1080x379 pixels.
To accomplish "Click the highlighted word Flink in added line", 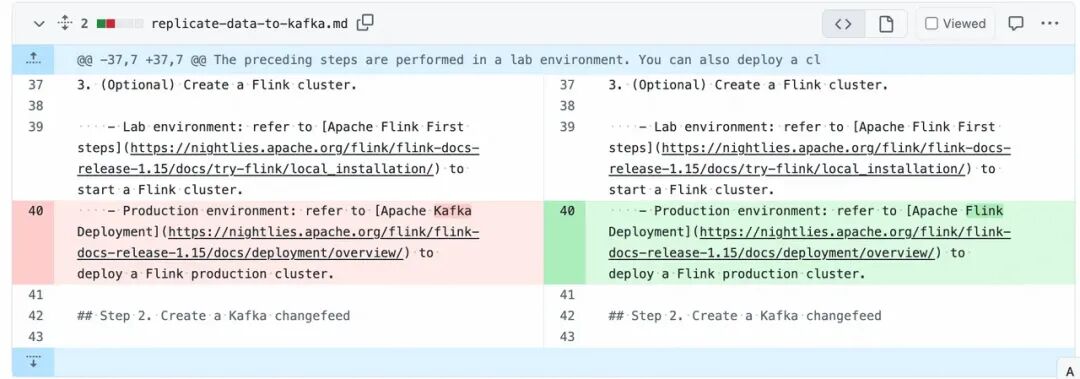I will tap(984, 210).
